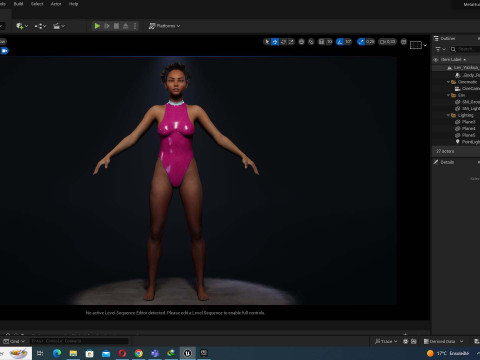
Task: Click the Outliner search field
Action: (x=465, y=49)
